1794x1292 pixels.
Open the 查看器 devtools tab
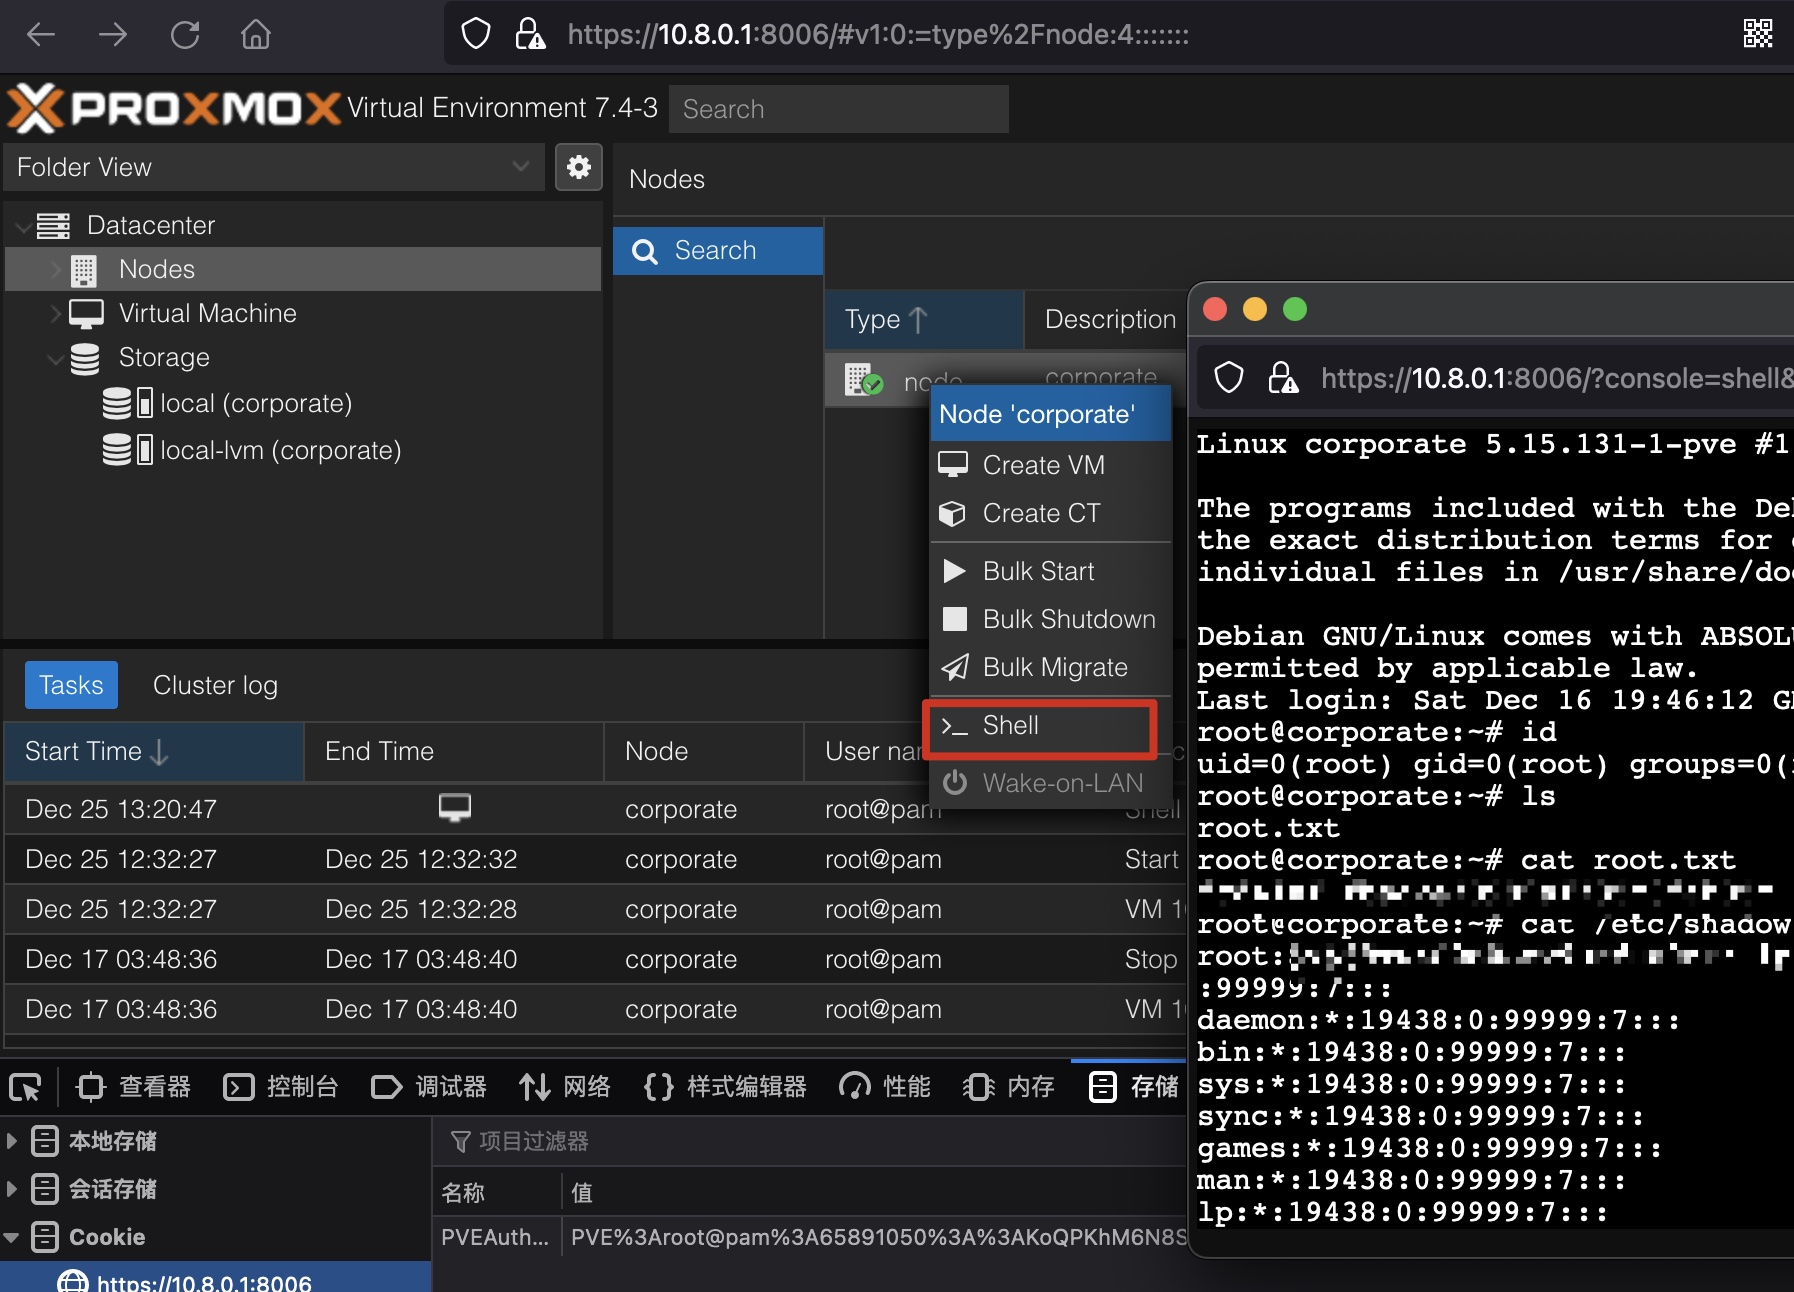(133, 1087)
